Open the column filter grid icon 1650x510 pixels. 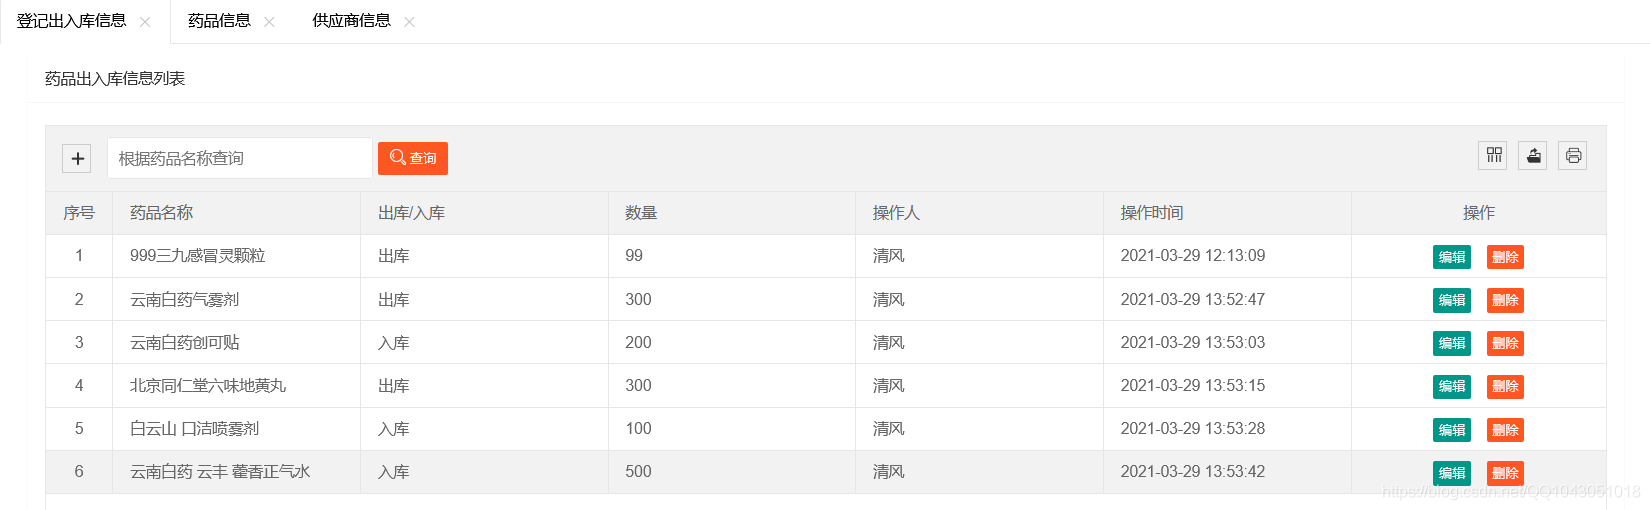pyautogui.click(x=1493, y=155)
